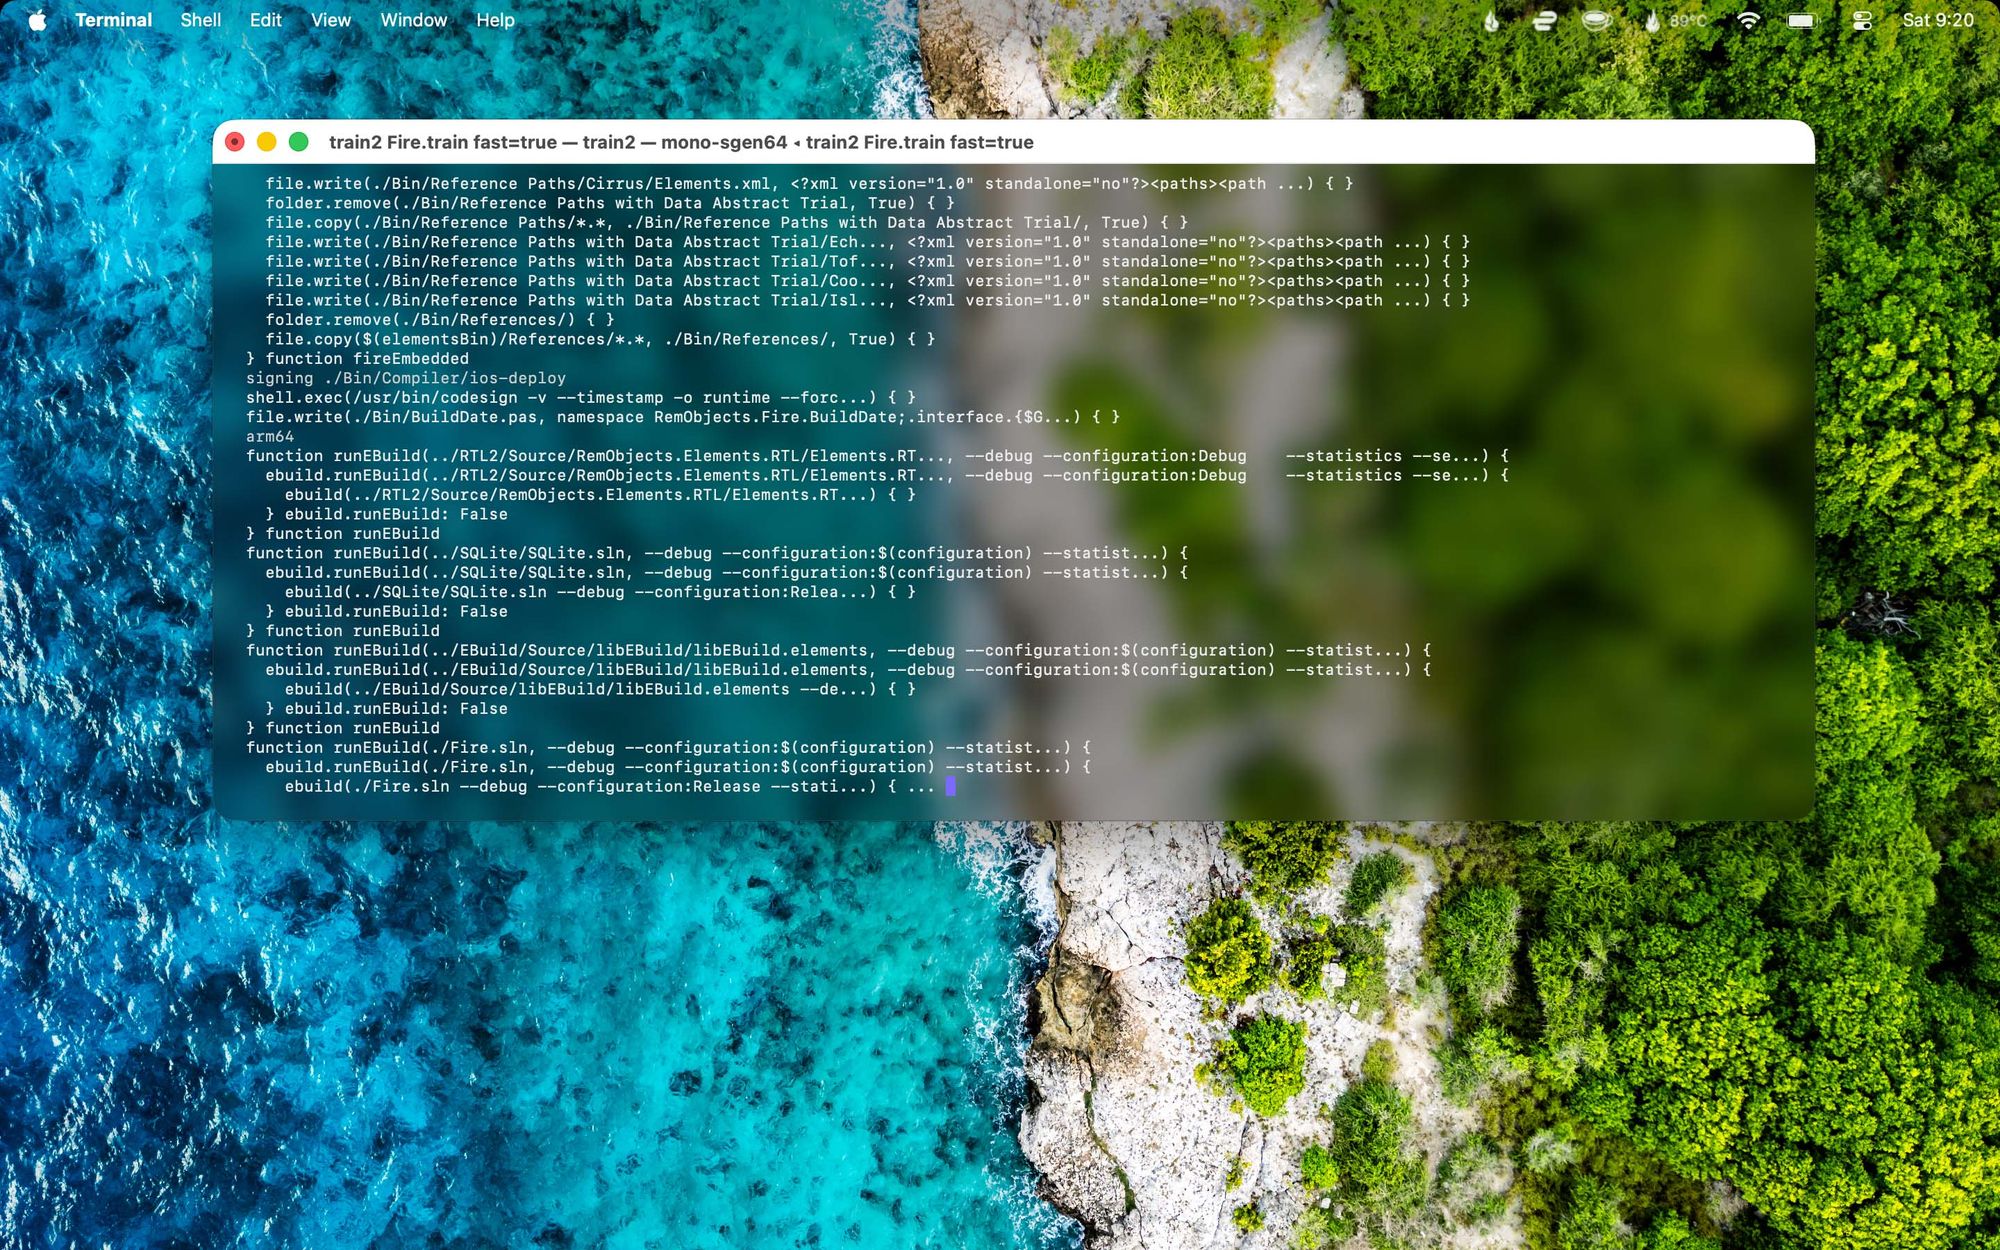Open the Shell menu

point(200,20)
